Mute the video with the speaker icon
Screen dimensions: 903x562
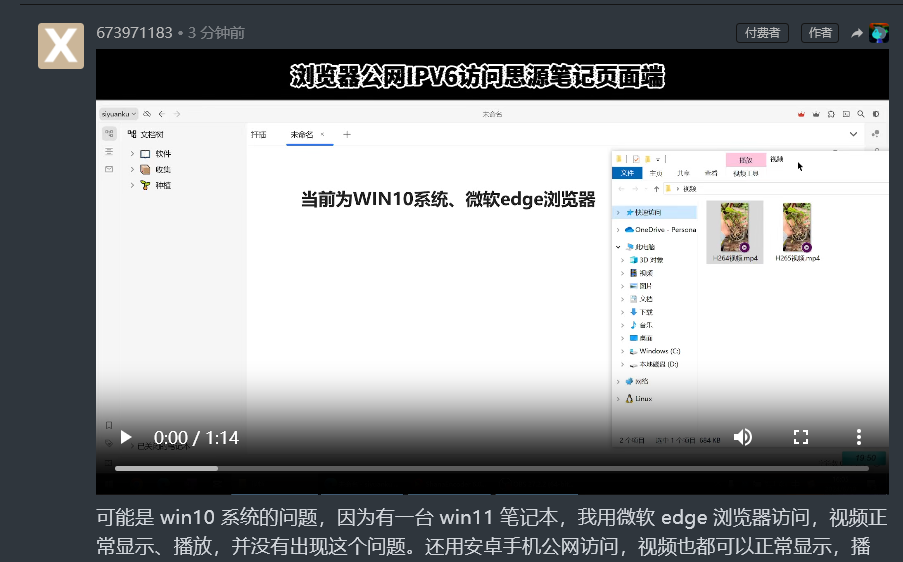click(743, 437)
